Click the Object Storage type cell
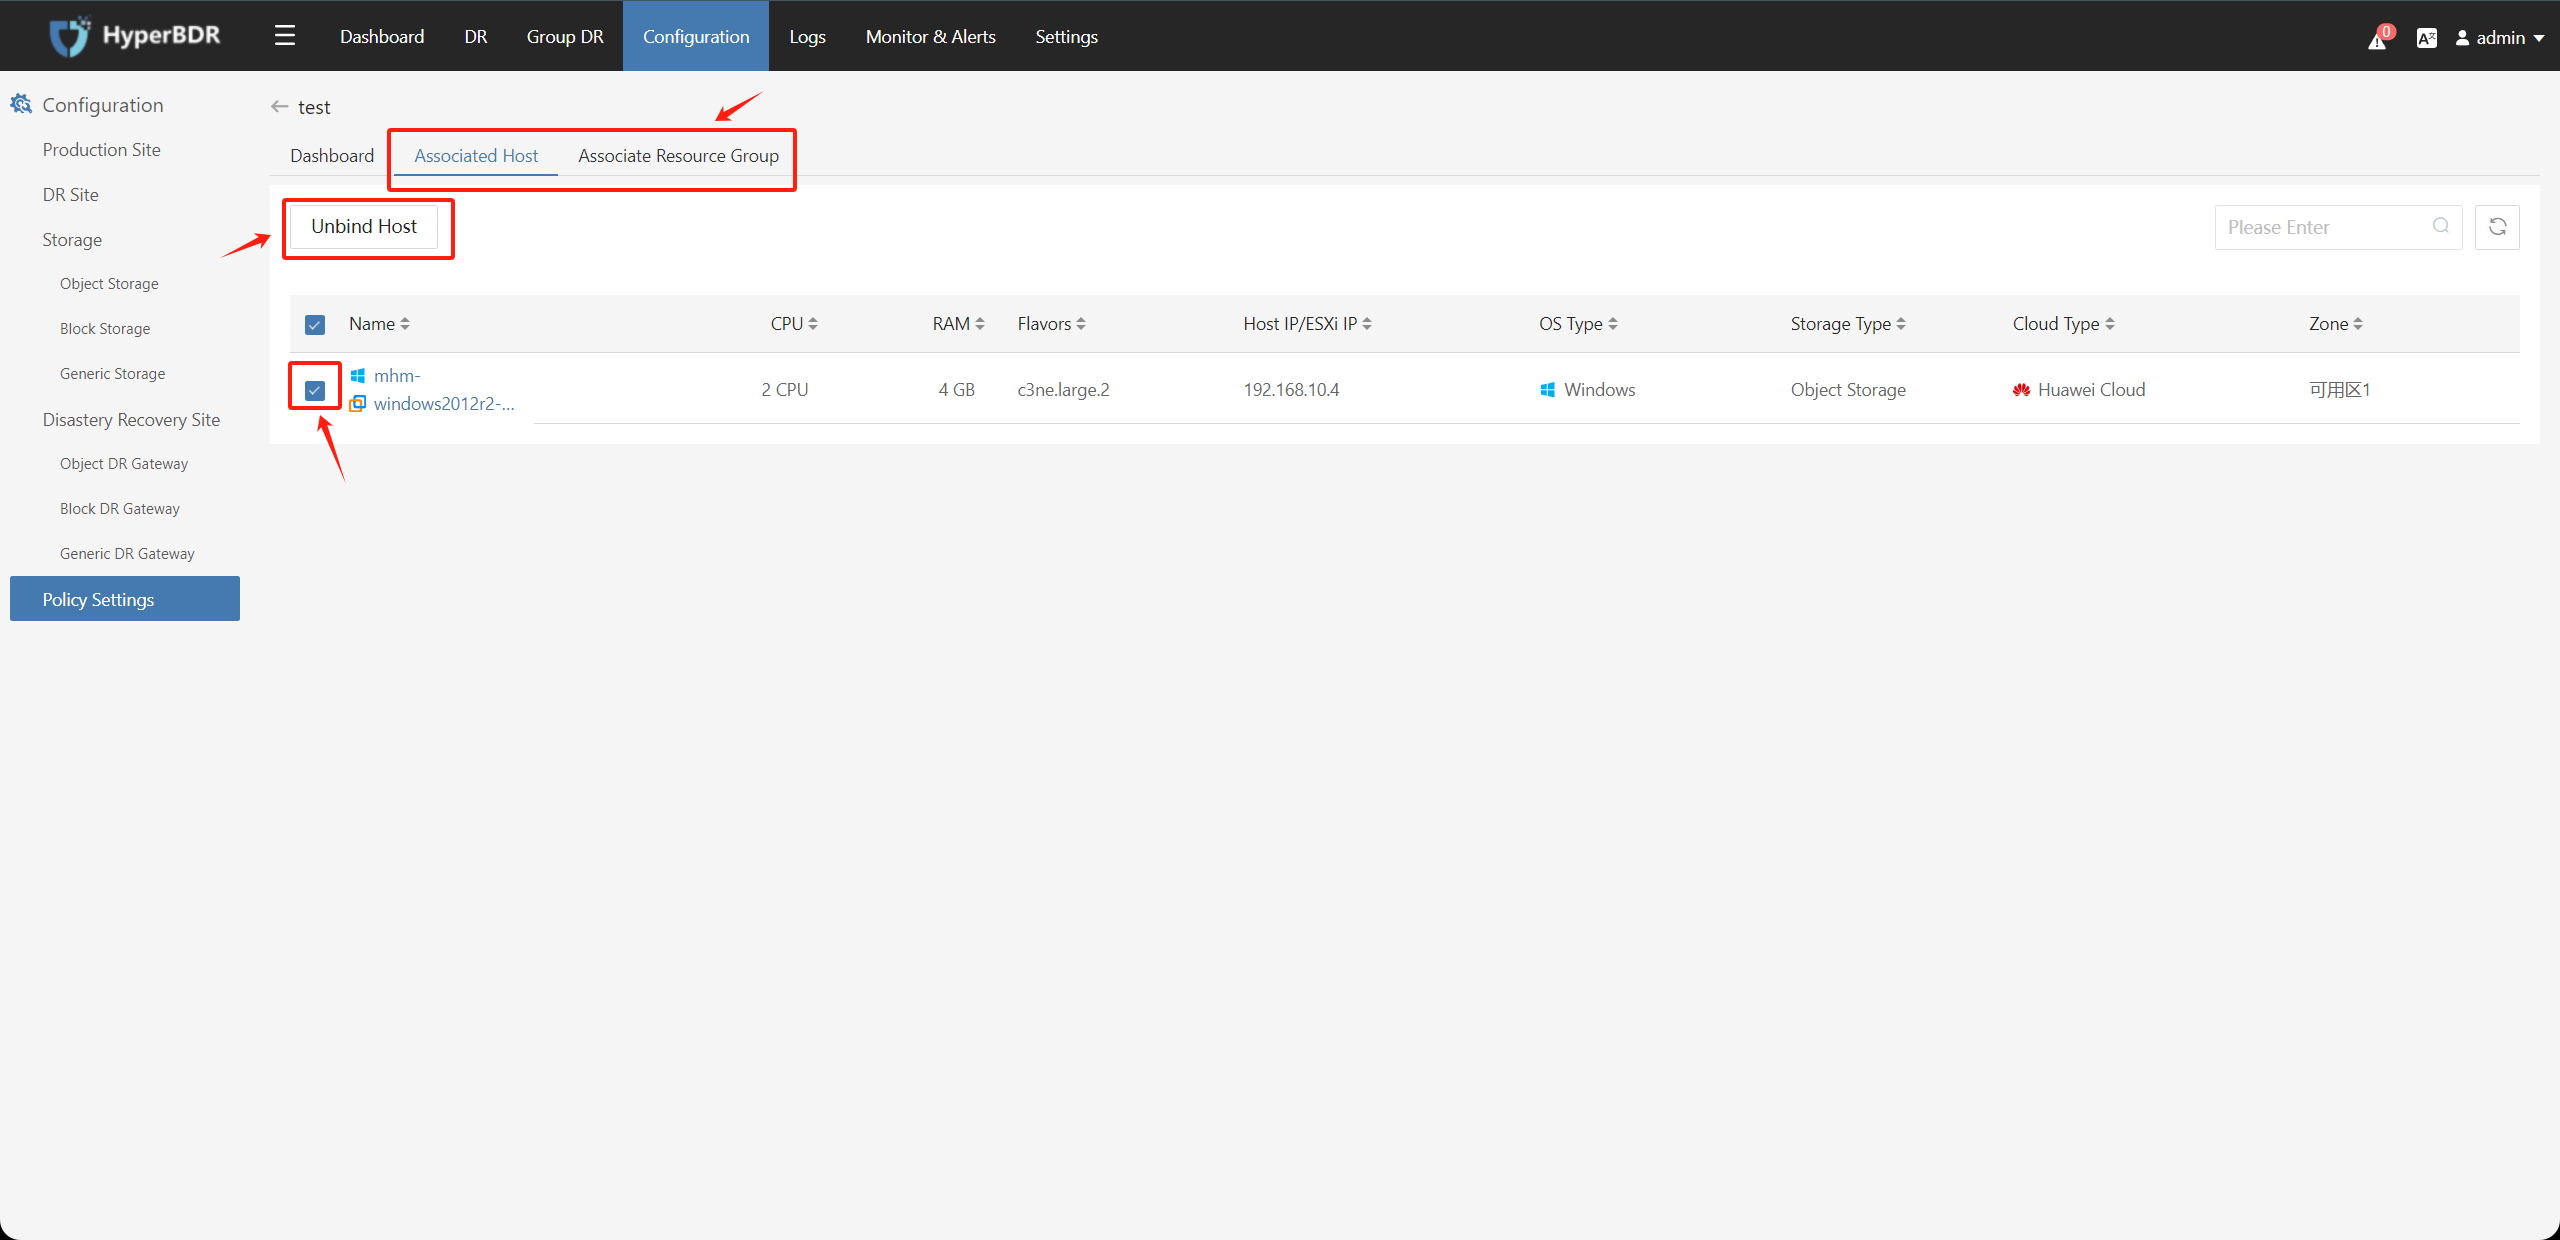Image resolution: width=2560 pixels, height=1240 pixels. click(x=1848, y=390)
